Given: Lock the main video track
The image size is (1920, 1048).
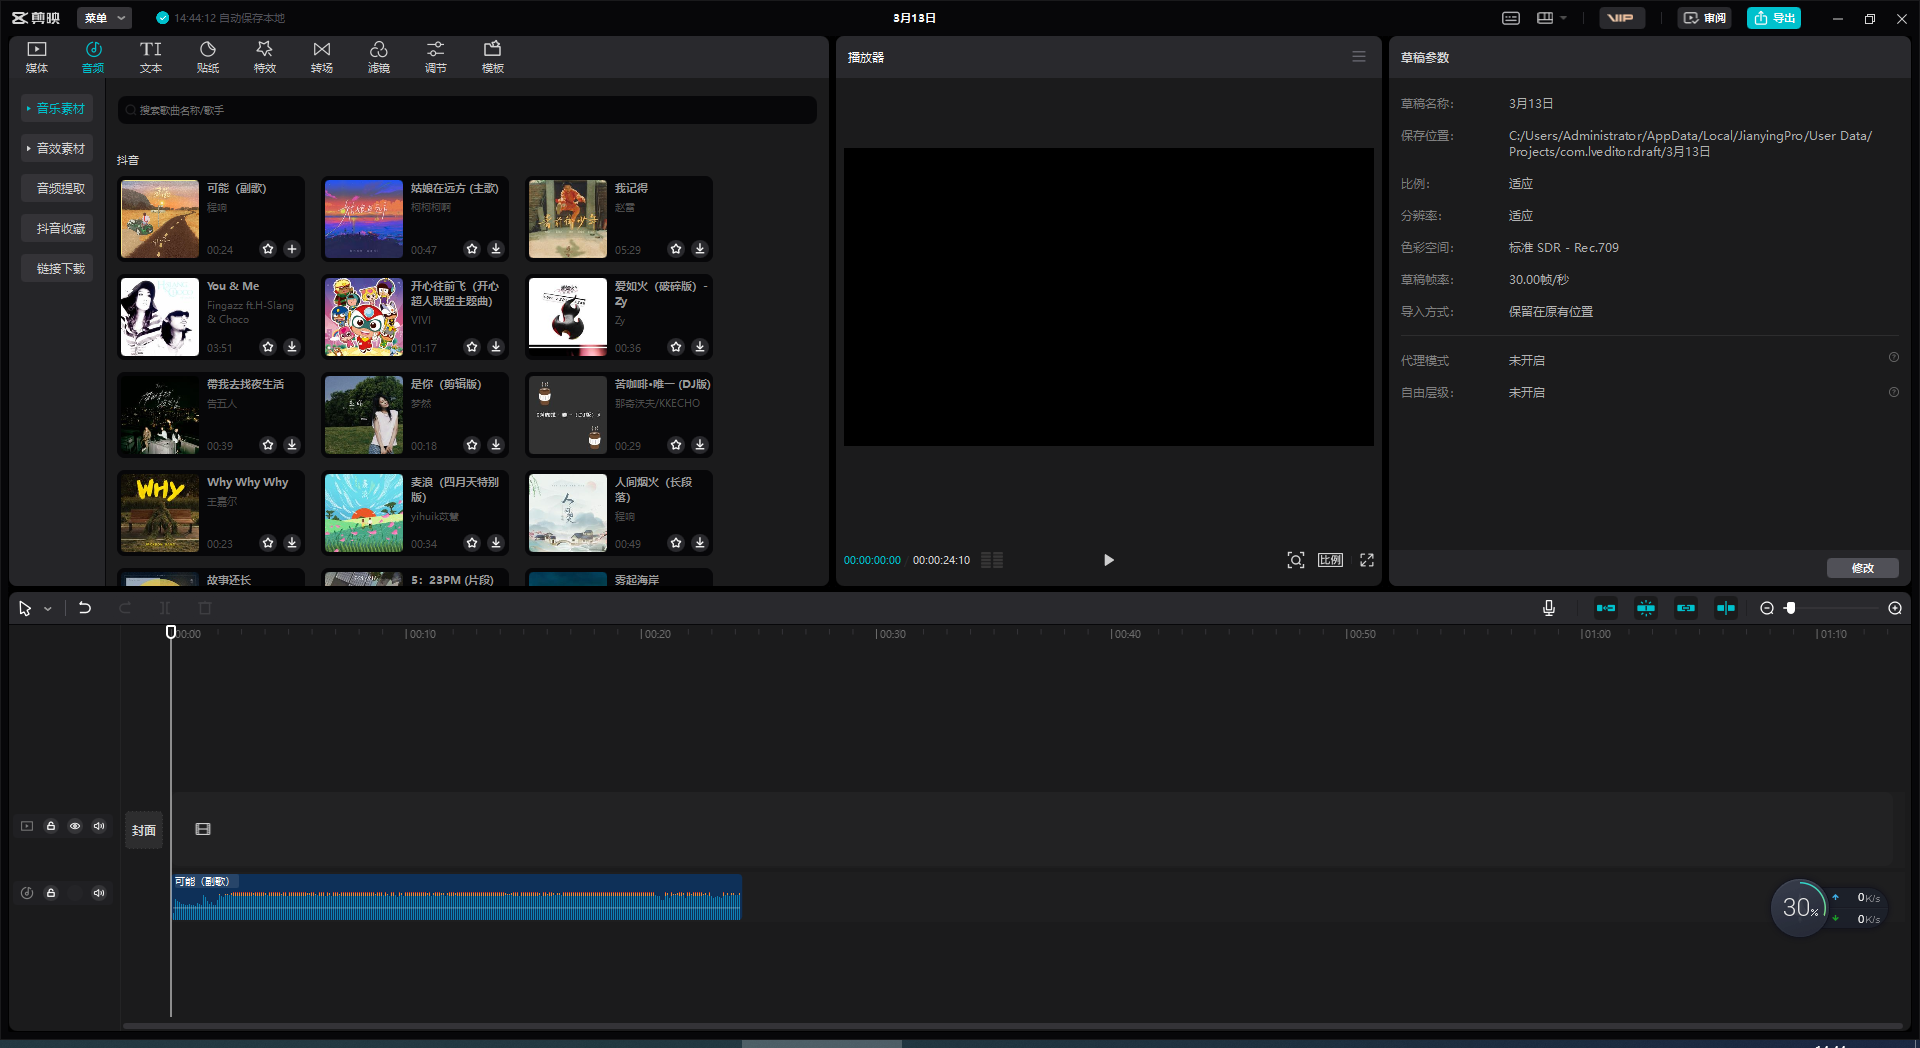Looking at the screenshot, I should (x=51, y=826).
